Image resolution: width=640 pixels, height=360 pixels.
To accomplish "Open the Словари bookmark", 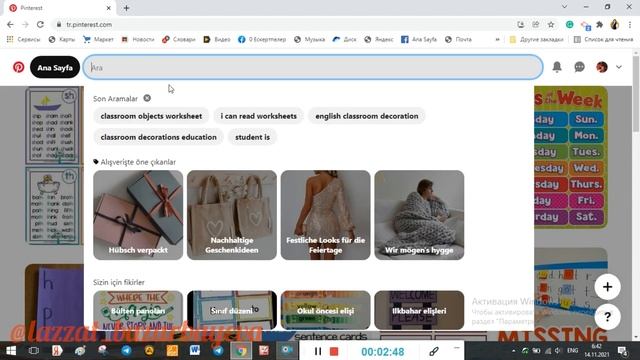I will click(179, 39).
